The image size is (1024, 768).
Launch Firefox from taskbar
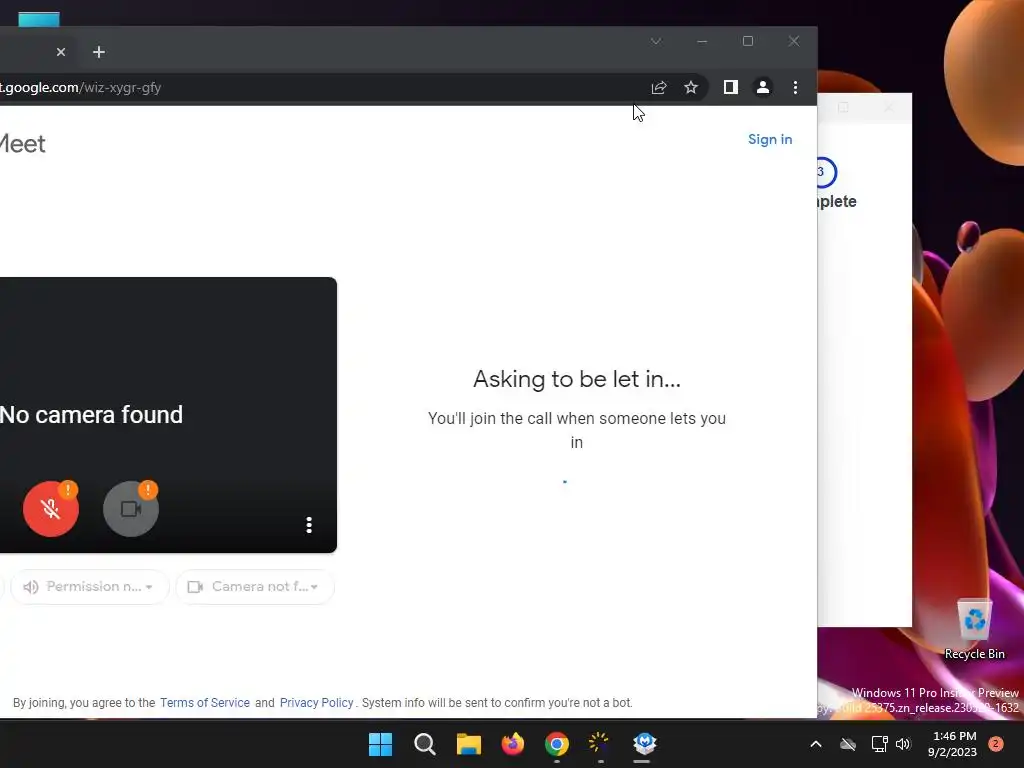point(513,744)
